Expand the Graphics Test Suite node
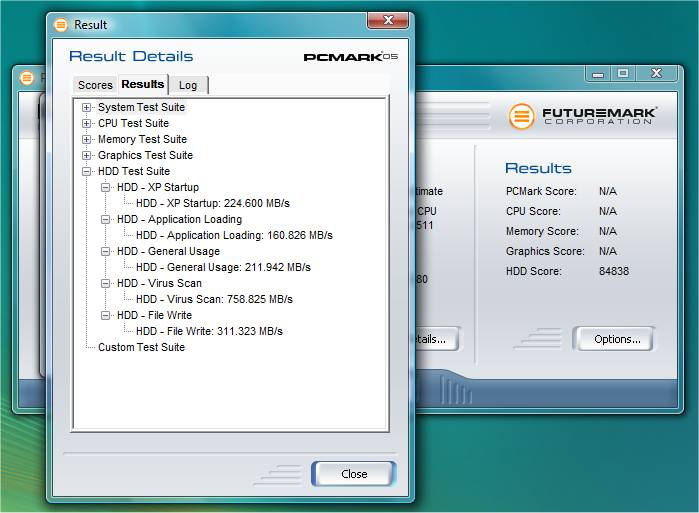Image resolution: width=699 pixels, height=513 pixels. (86, 156)
